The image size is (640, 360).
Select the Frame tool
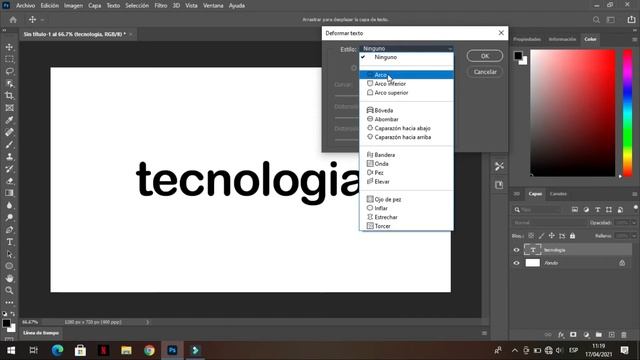(x=9, y=108)
